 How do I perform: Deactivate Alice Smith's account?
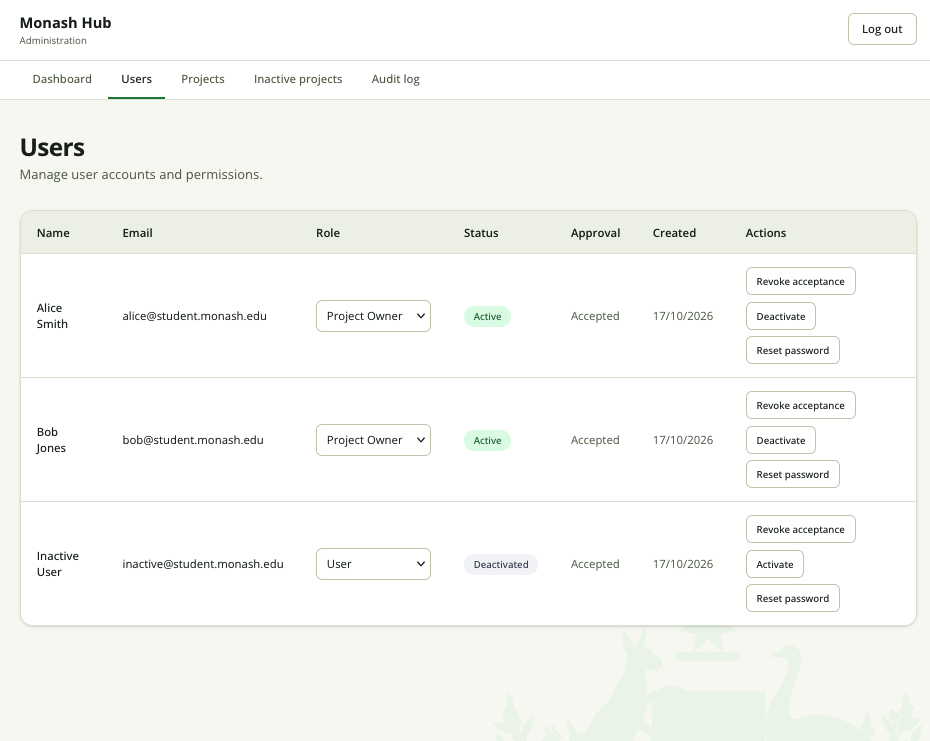781,316
